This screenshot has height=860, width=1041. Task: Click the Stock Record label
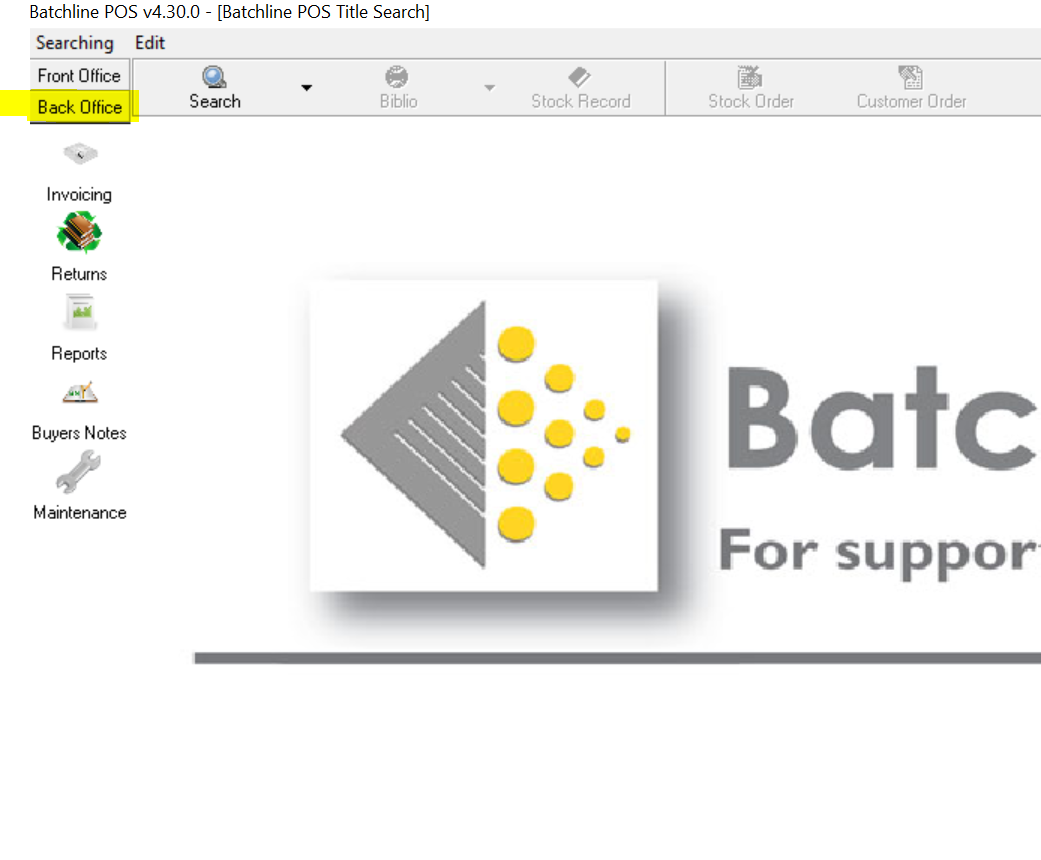[x=581, y=102]
